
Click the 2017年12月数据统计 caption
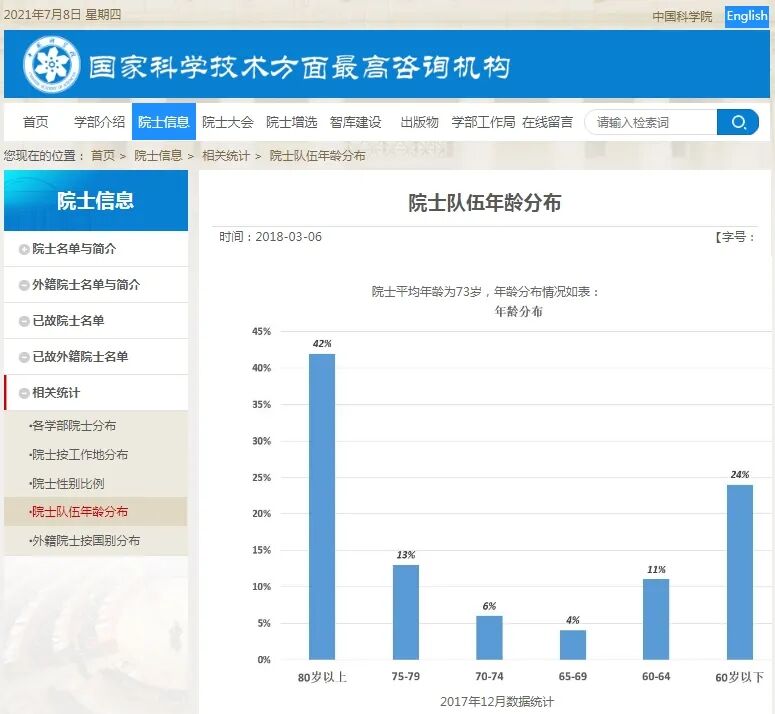point(497,702)
